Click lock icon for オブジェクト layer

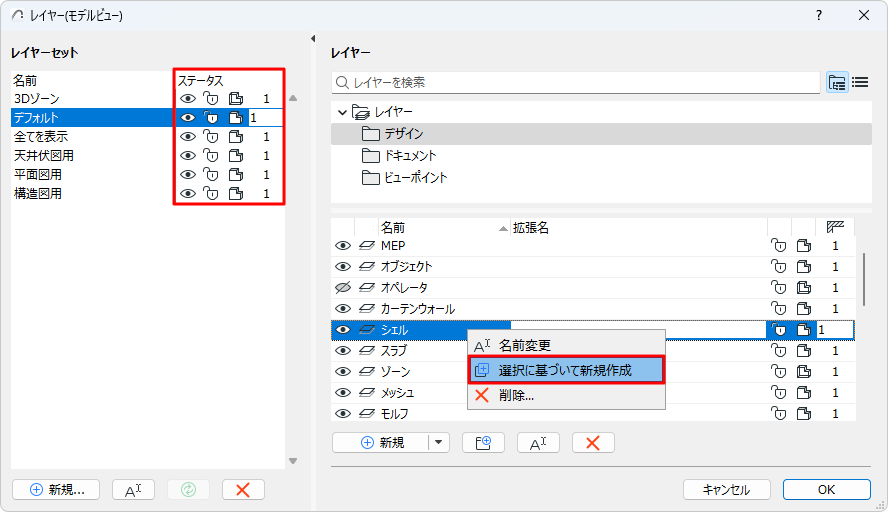[779, 267]
